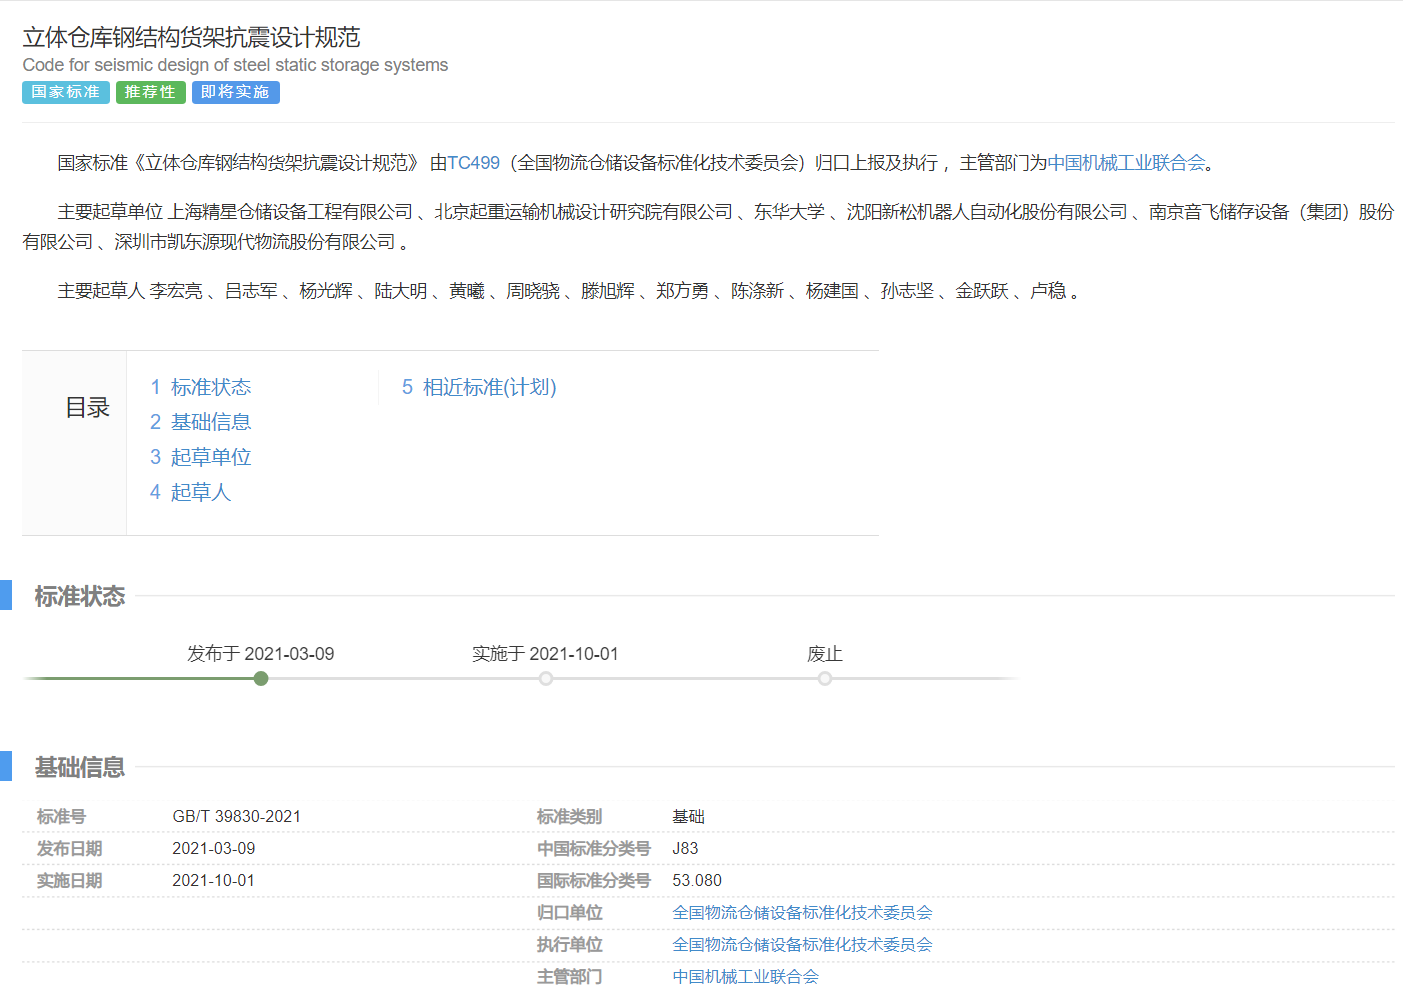The width and height of the screenshot is (1403, 1002).
Task: Click the green 推荐性 tag
Action: pos(150,92)
